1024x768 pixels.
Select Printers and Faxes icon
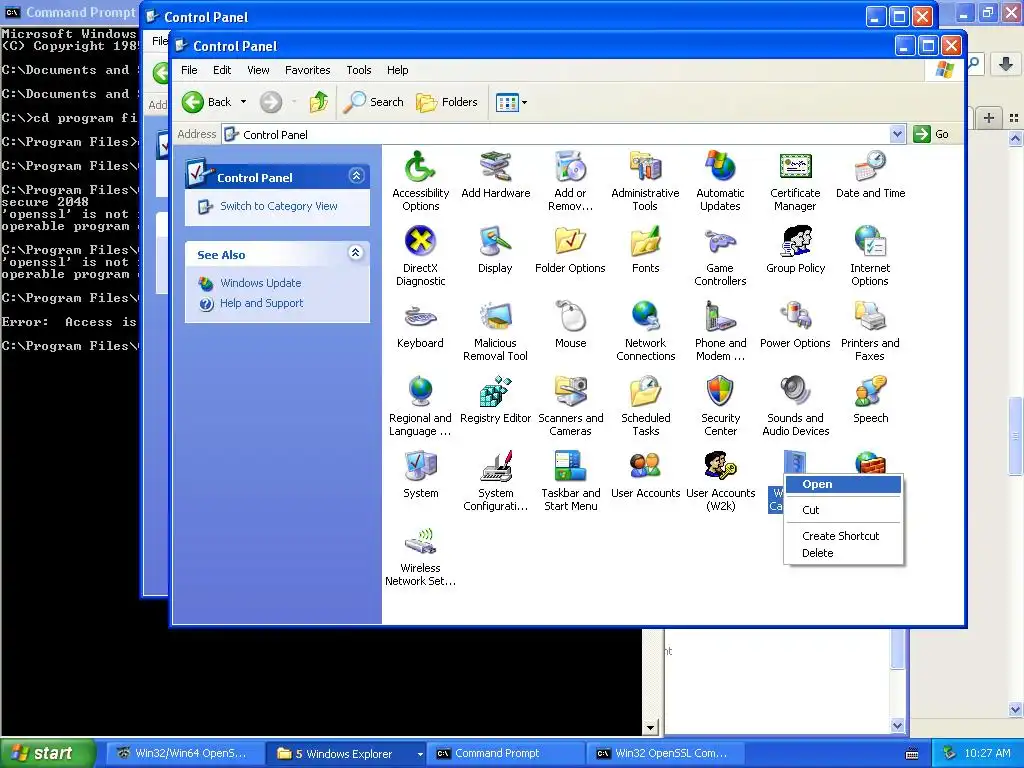point(871,317)
